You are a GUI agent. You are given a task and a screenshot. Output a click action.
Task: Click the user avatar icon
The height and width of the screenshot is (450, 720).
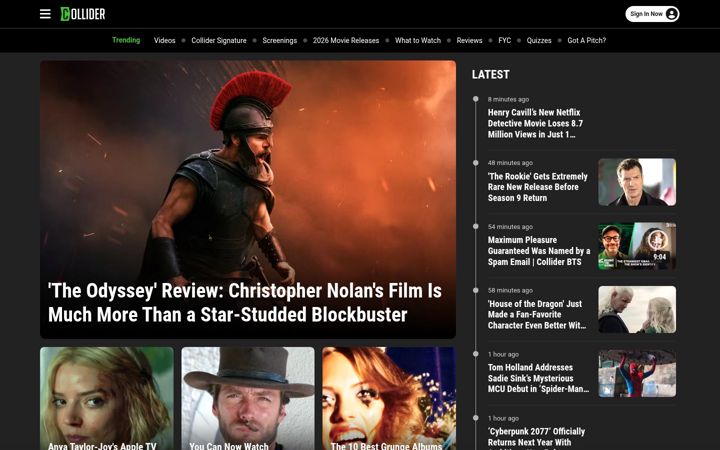coord(671,14)
